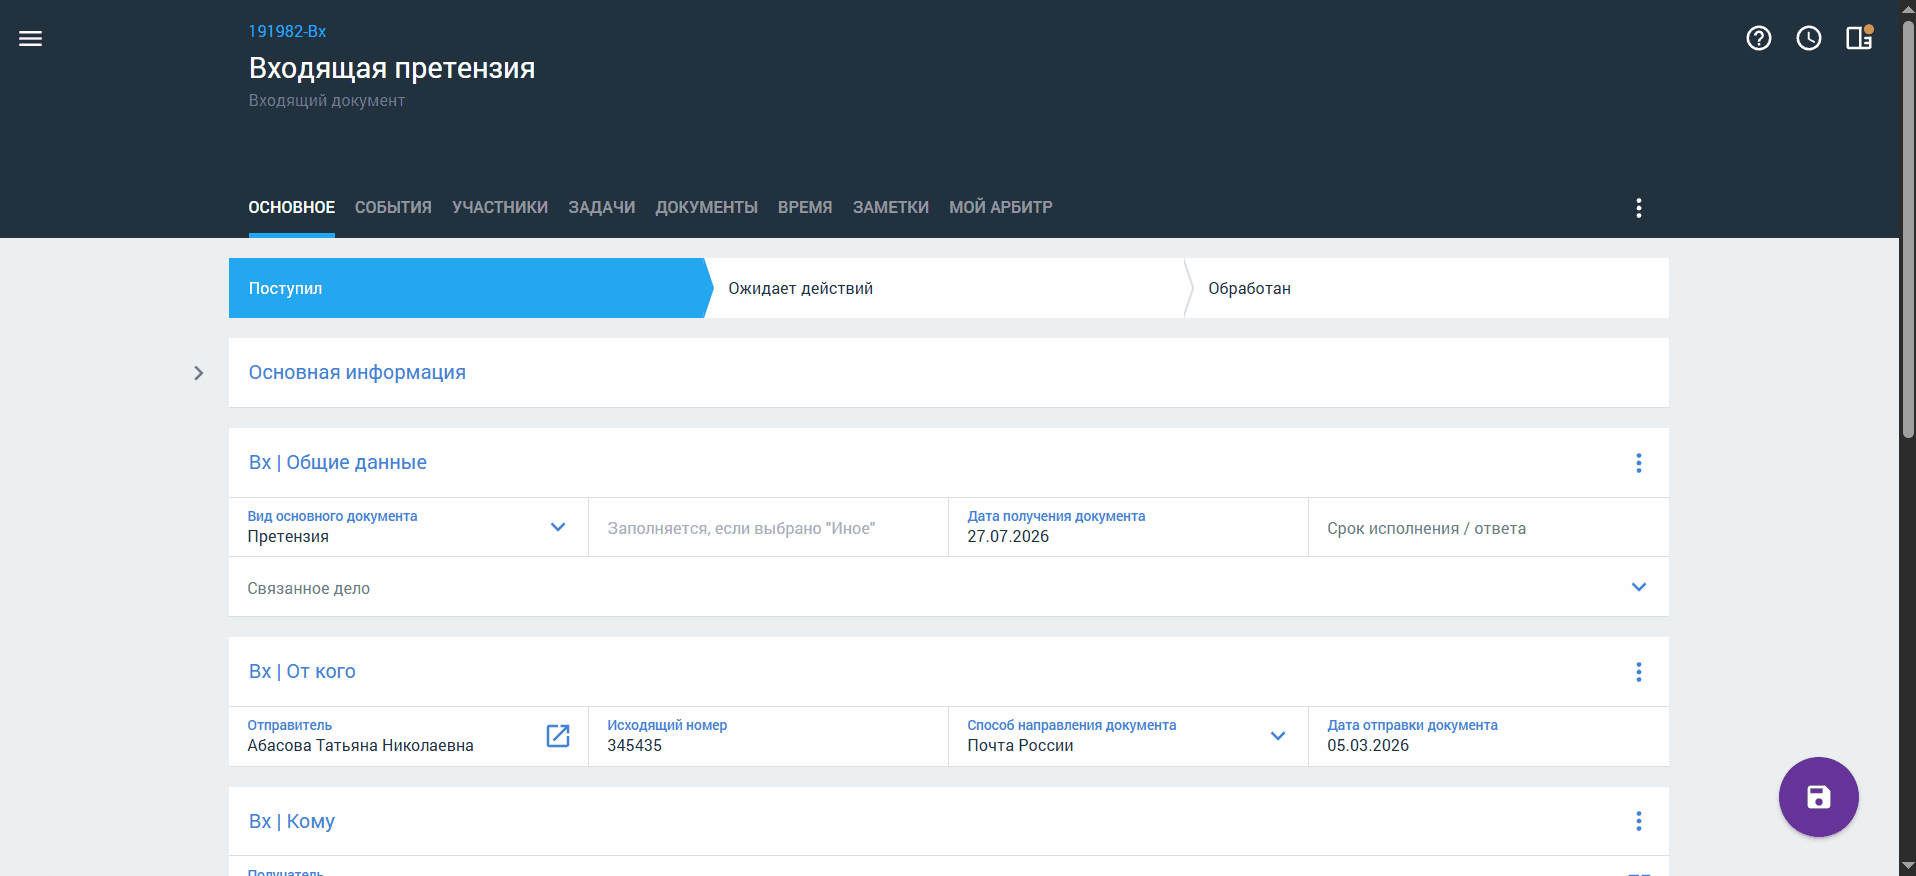Image resolution: width=1916 pixels, height=876 pixels.
Task: Open the hamburger navigation menu
Action: [x=31, y=39]
